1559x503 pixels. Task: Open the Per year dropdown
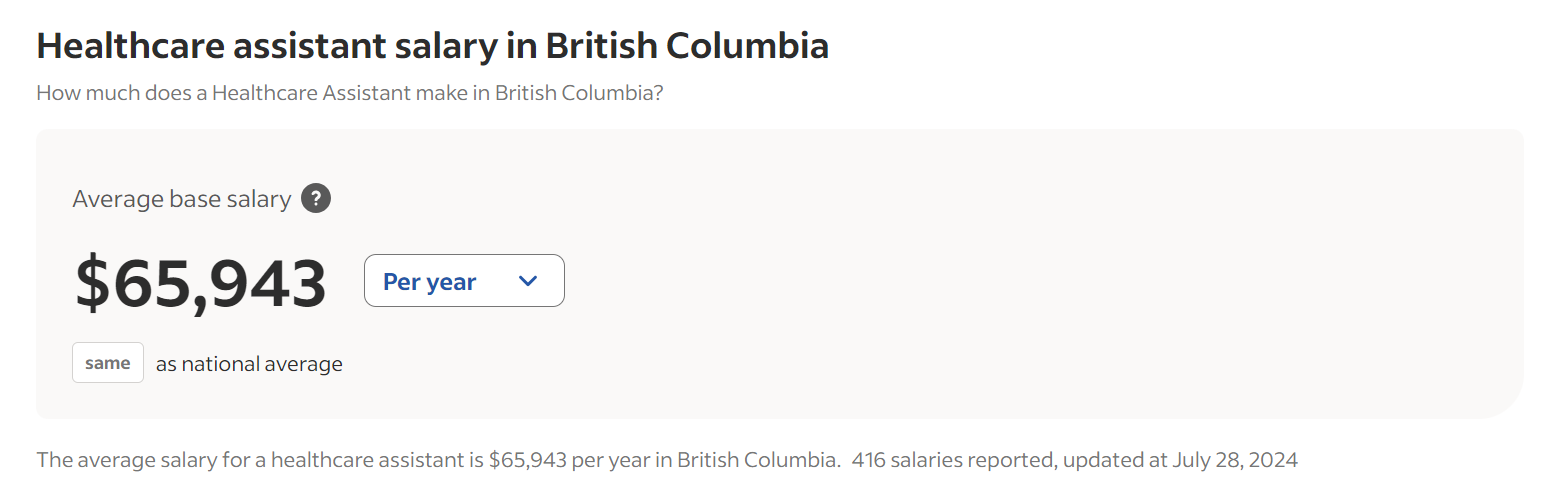coord(464,281)
